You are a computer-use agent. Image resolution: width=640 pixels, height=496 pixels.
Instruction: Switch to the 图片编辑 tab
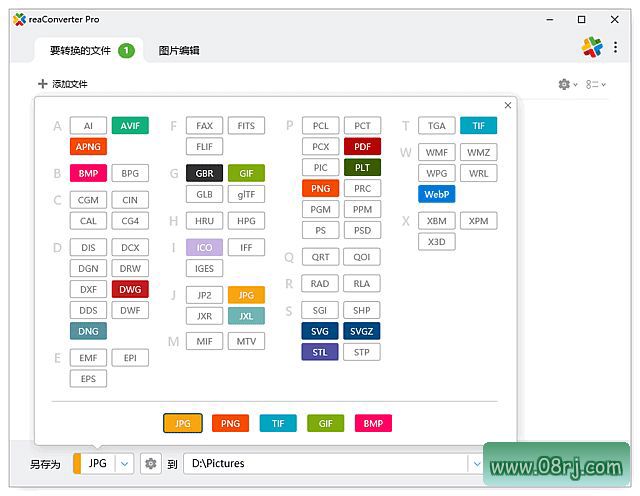coord(179,50)
